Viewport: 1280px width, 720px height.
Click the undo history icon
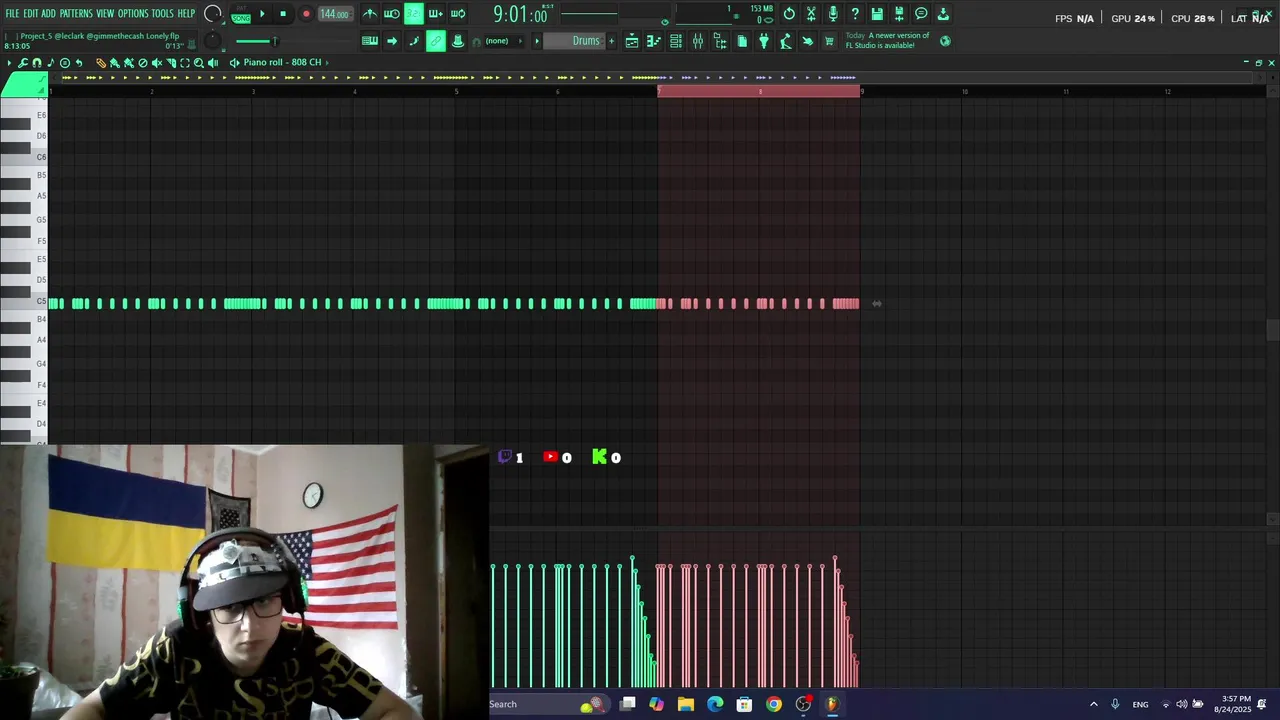(x=789, y=14)
